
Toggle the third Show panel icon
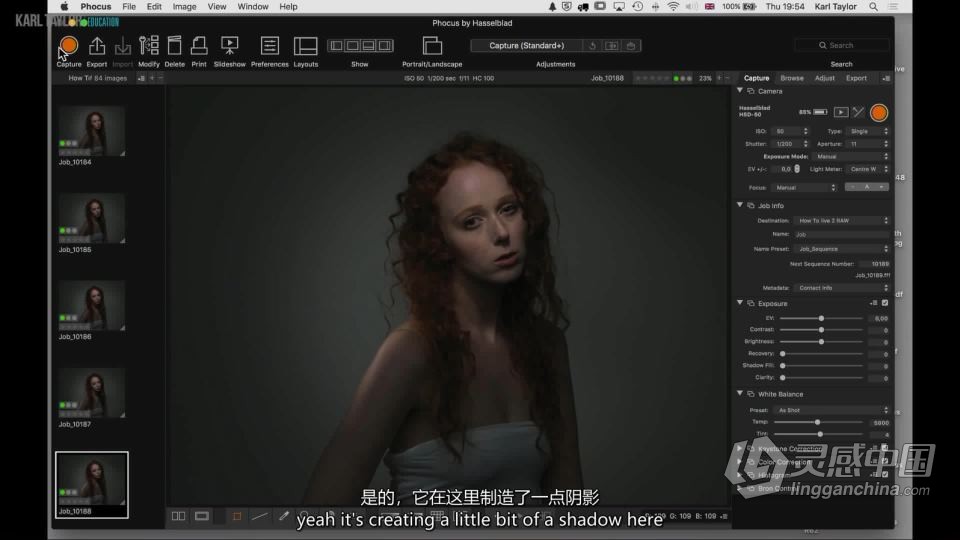[369, 45]
